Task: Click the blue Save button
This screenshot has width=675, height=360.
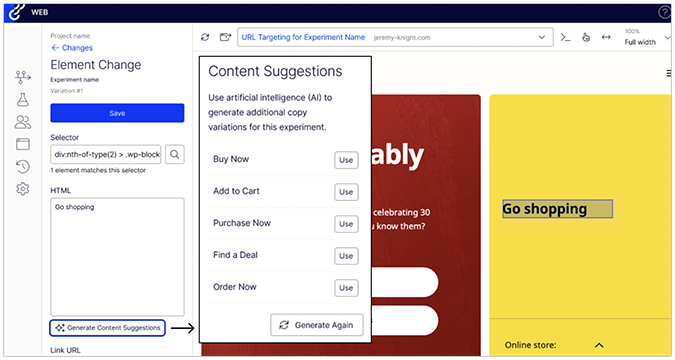Action: 117,113
